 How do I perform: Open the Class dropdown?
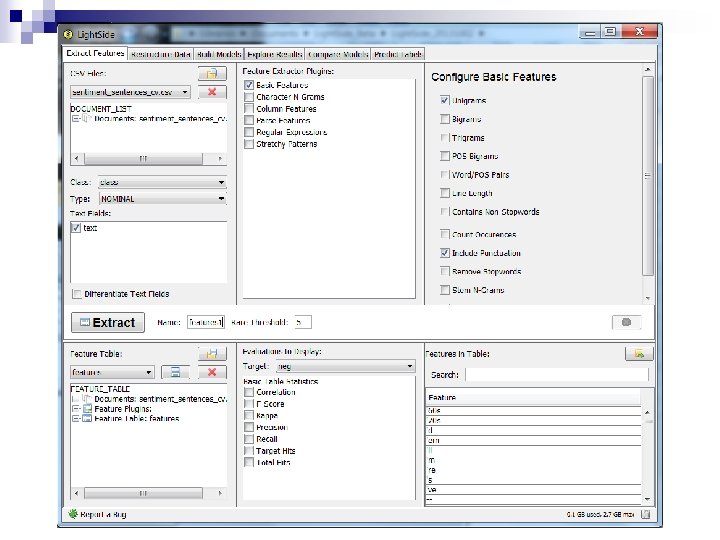pos(162,182)
